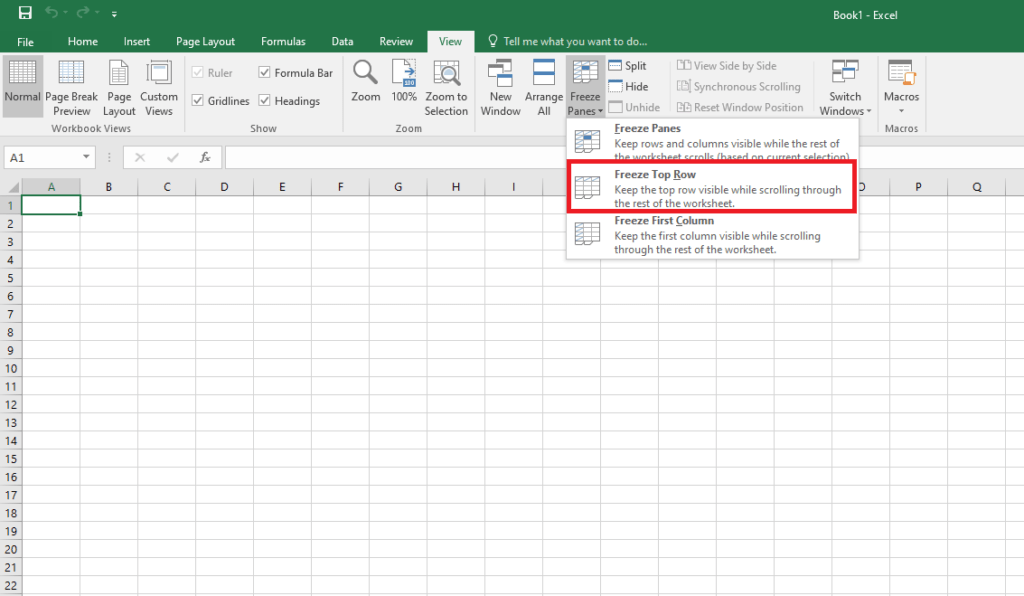Open a New Window
1024x596 pixels.
coord(500,85)
